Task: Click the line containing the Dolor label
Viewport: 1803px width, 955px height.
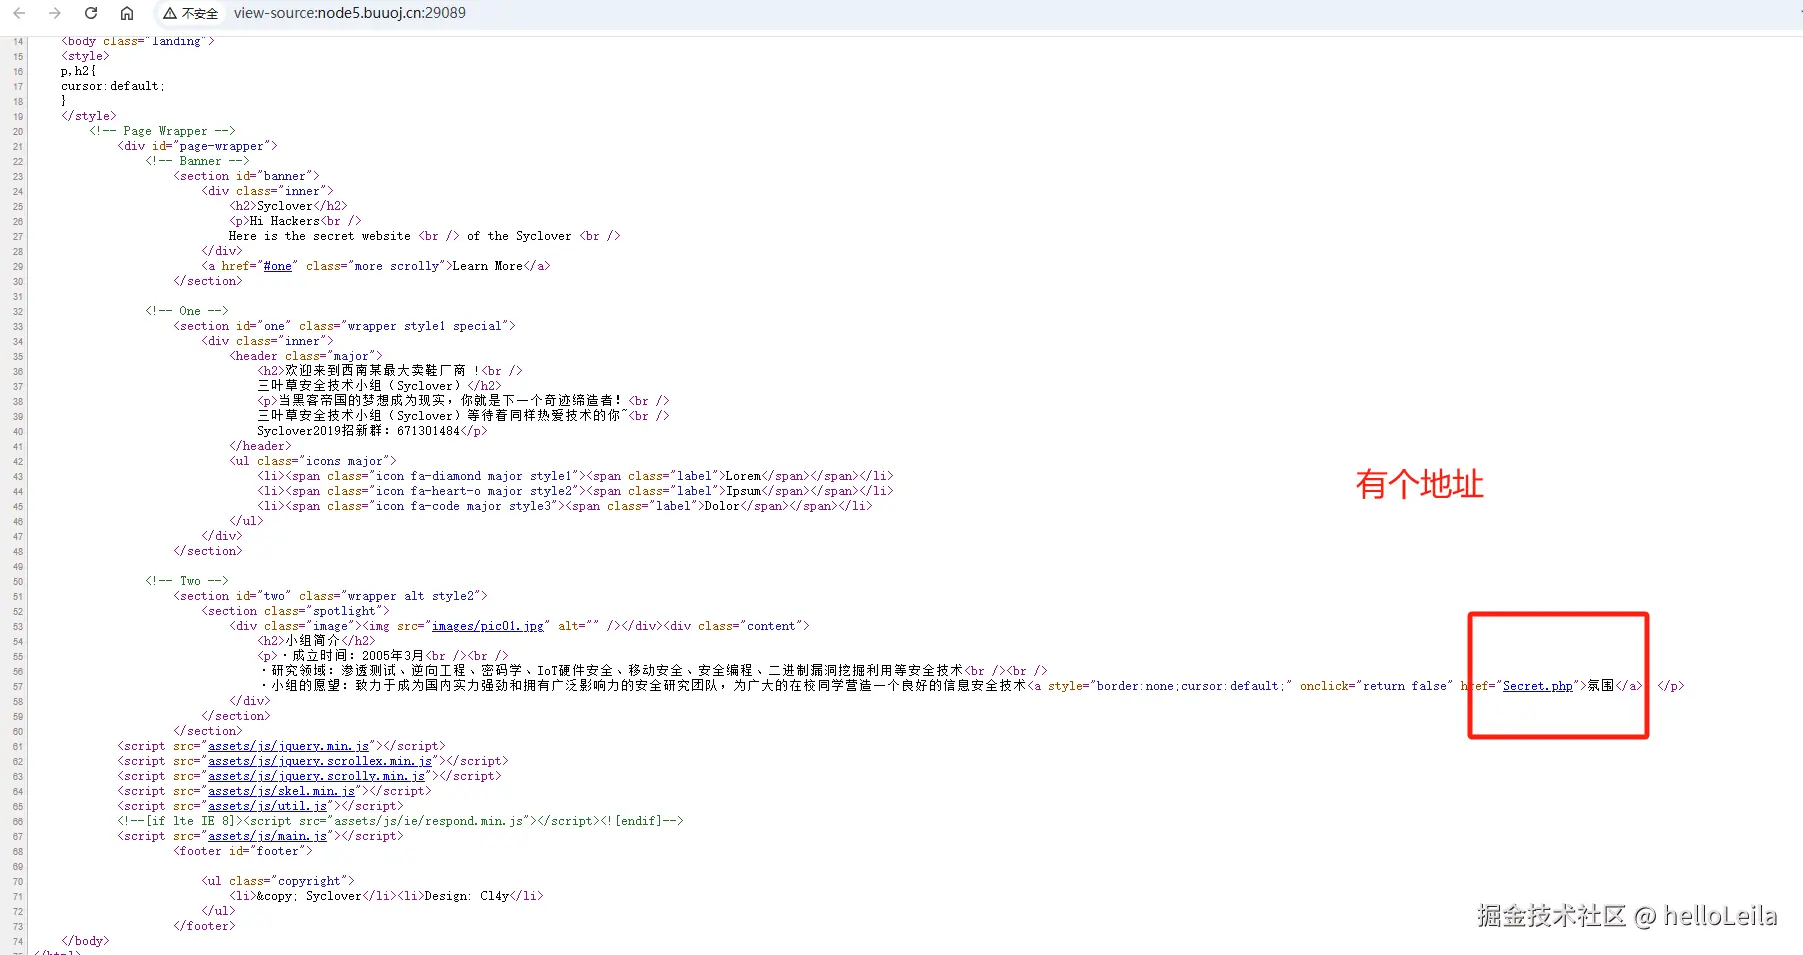Action: [565, 506]
